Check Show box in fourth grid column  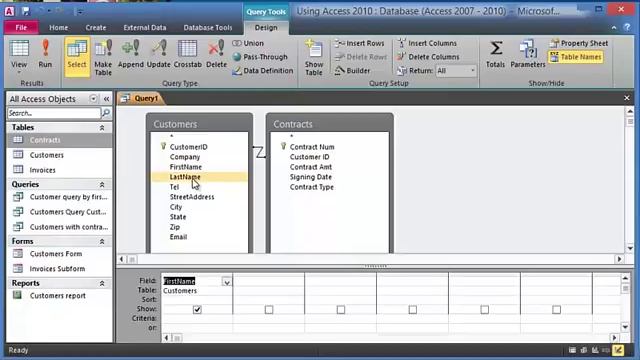413,310
